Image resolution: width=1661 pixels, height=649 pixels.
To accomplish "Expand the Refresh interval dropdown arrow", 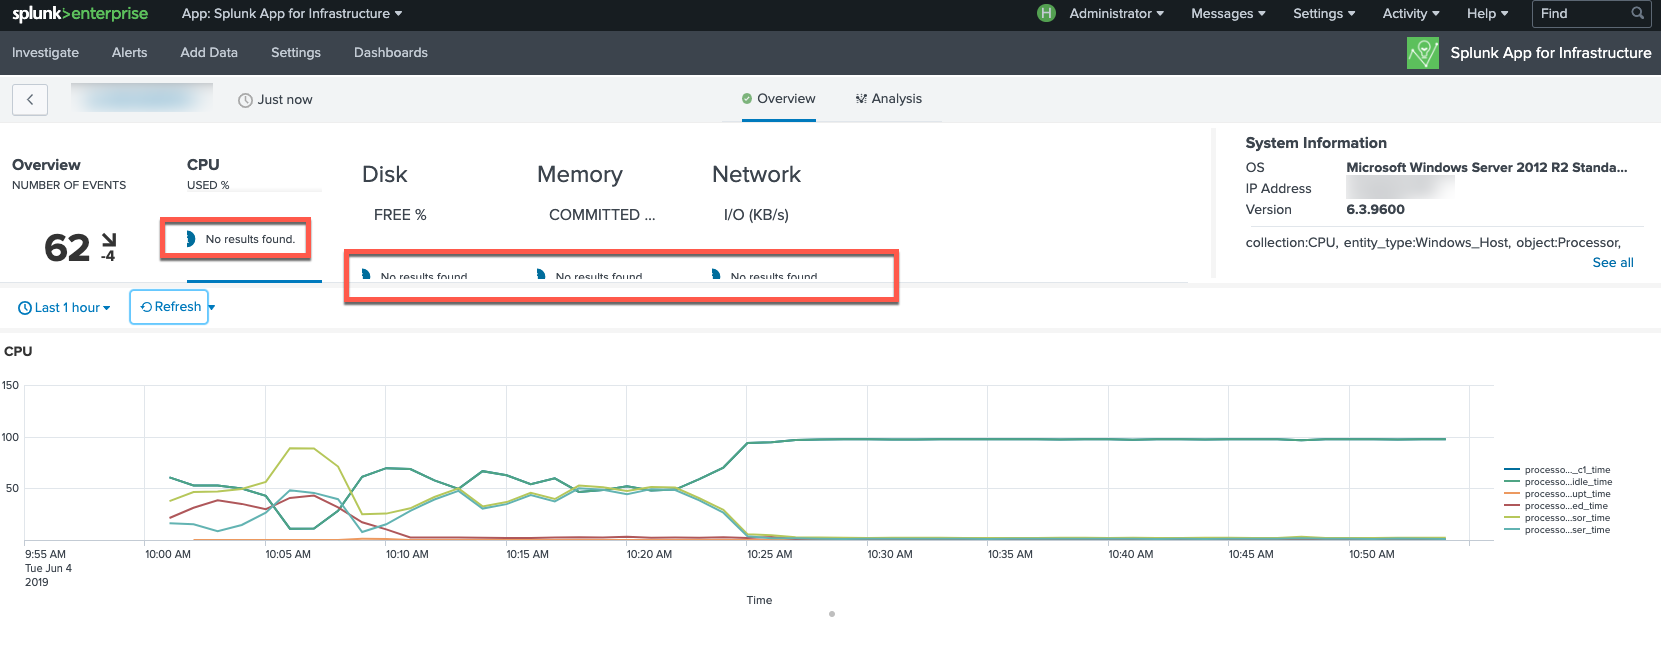I will 212,307.
